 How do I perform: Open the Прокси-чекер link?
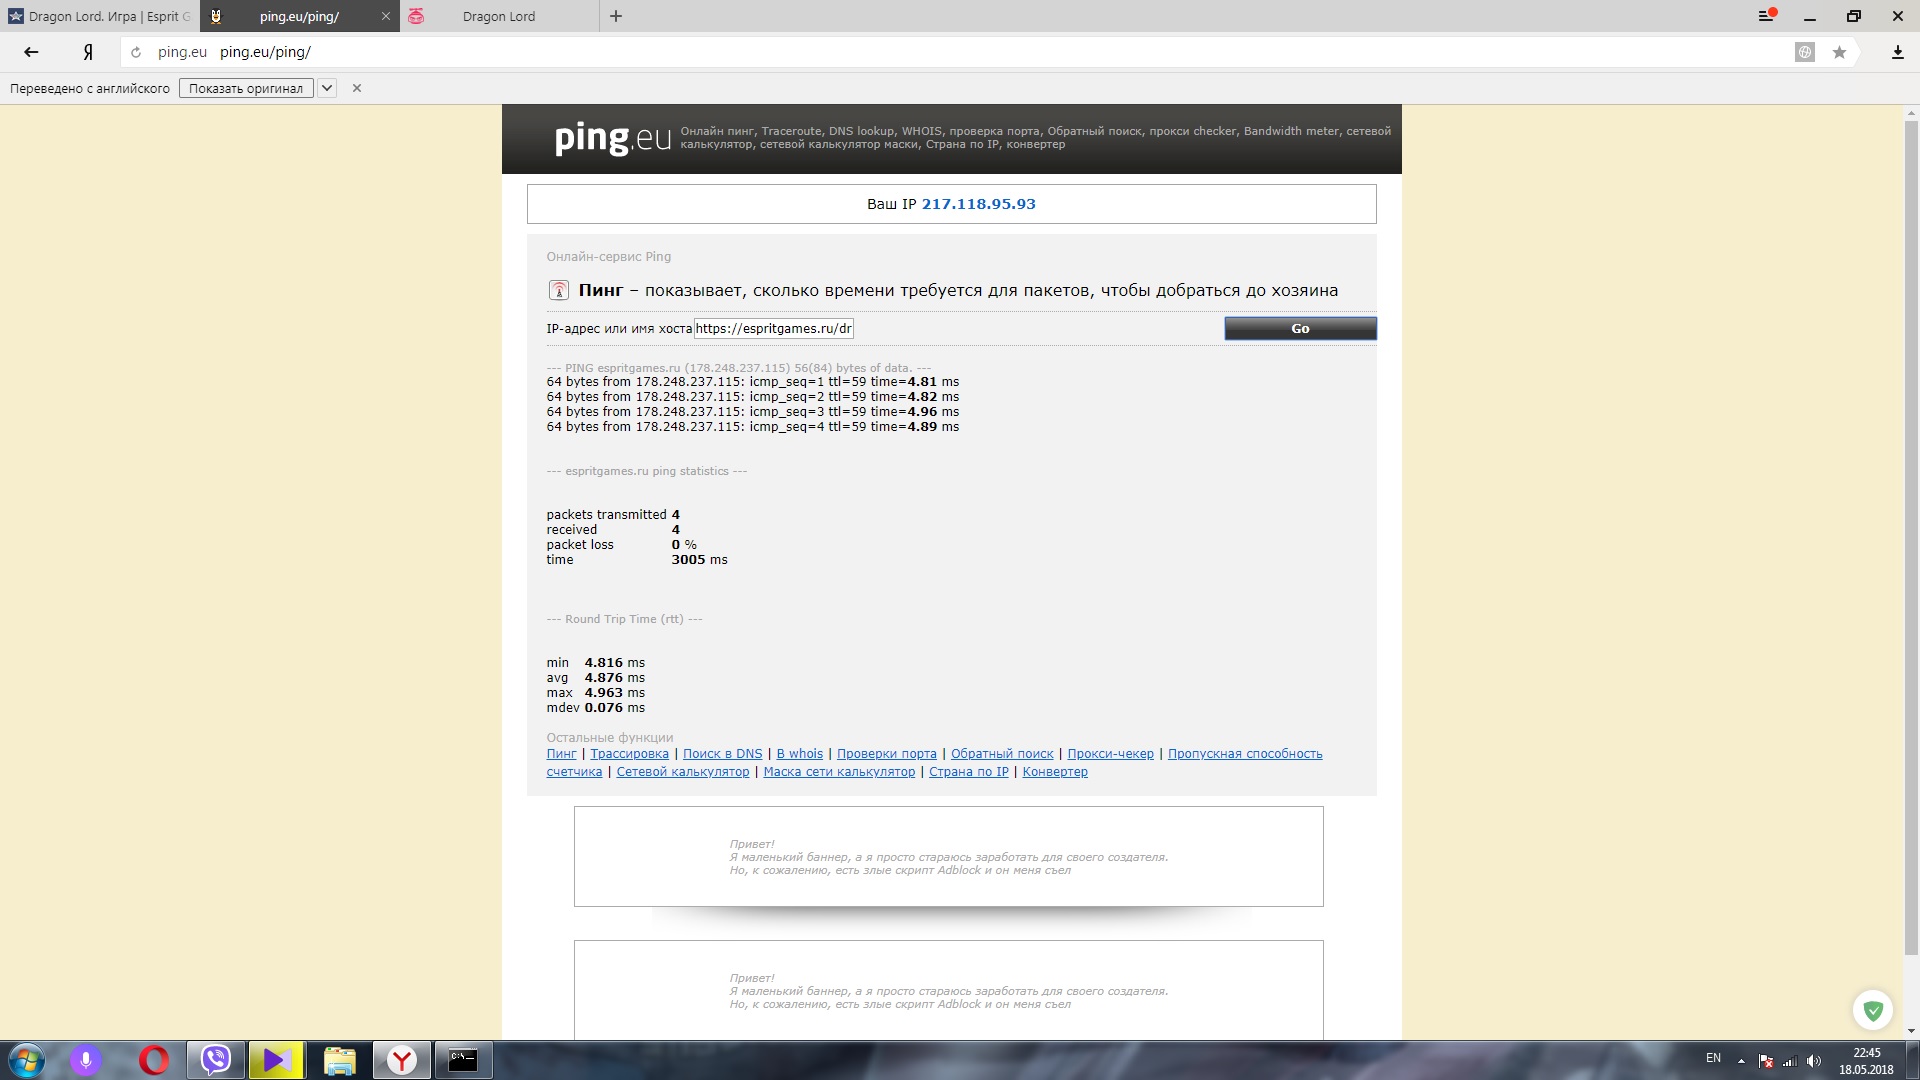[1110, 754]
